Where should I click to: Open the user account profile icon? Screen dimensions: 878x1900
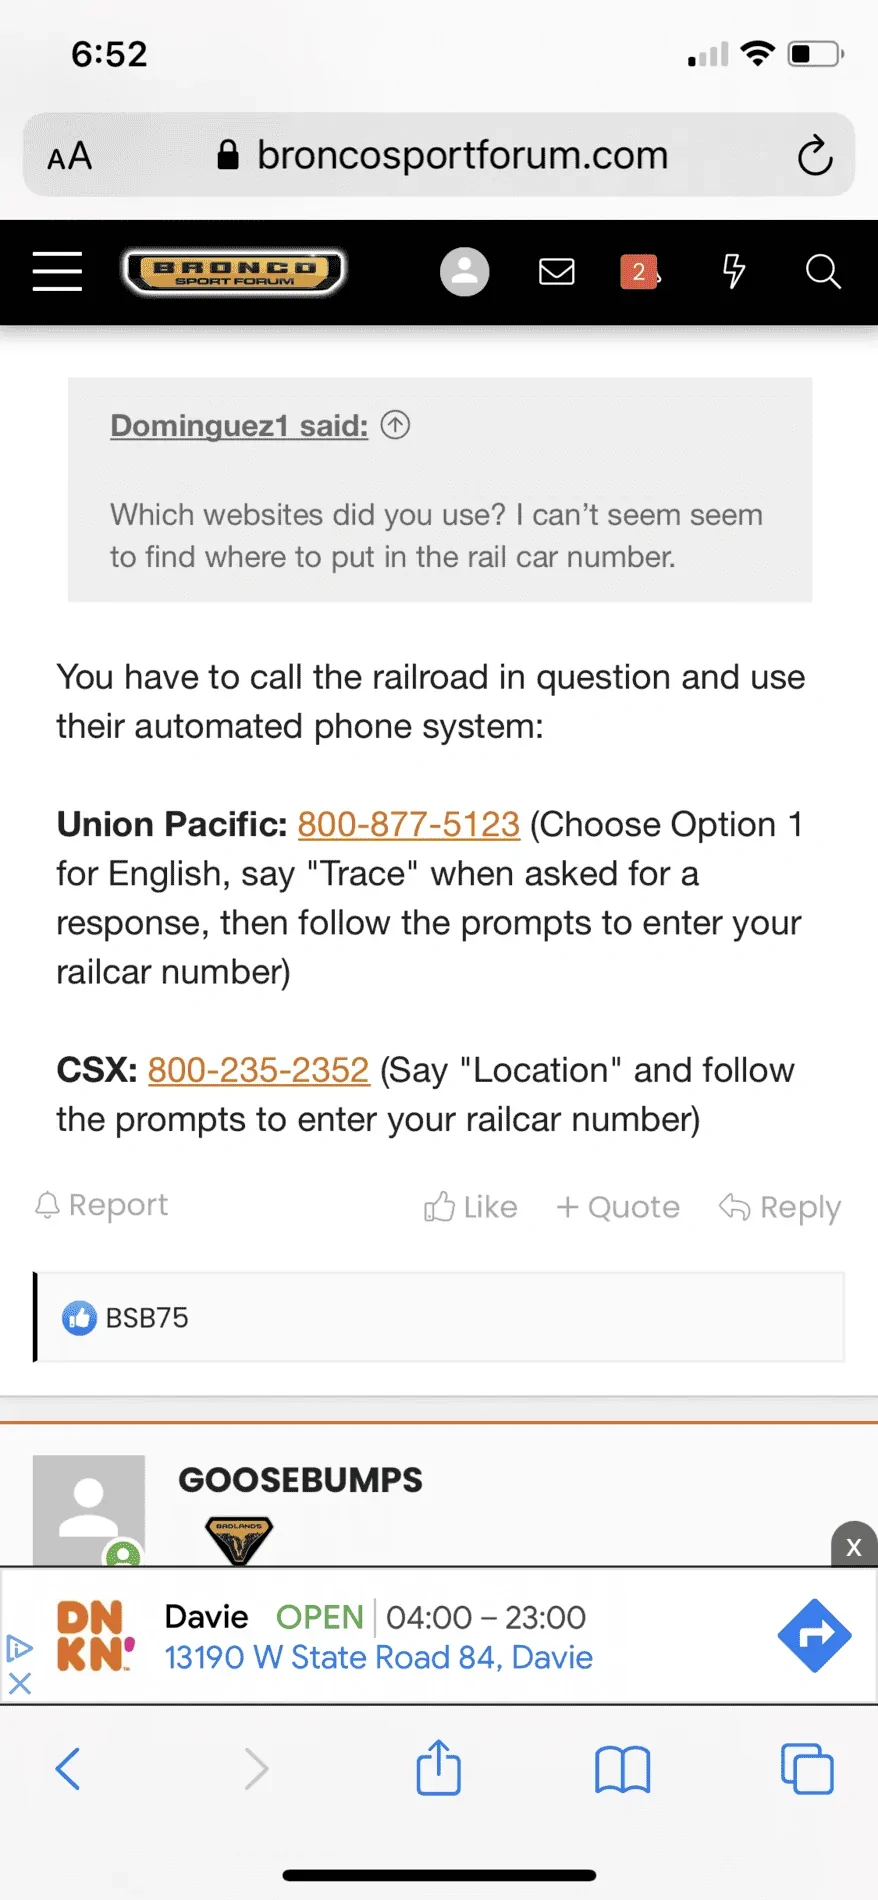tap(464, 271)
